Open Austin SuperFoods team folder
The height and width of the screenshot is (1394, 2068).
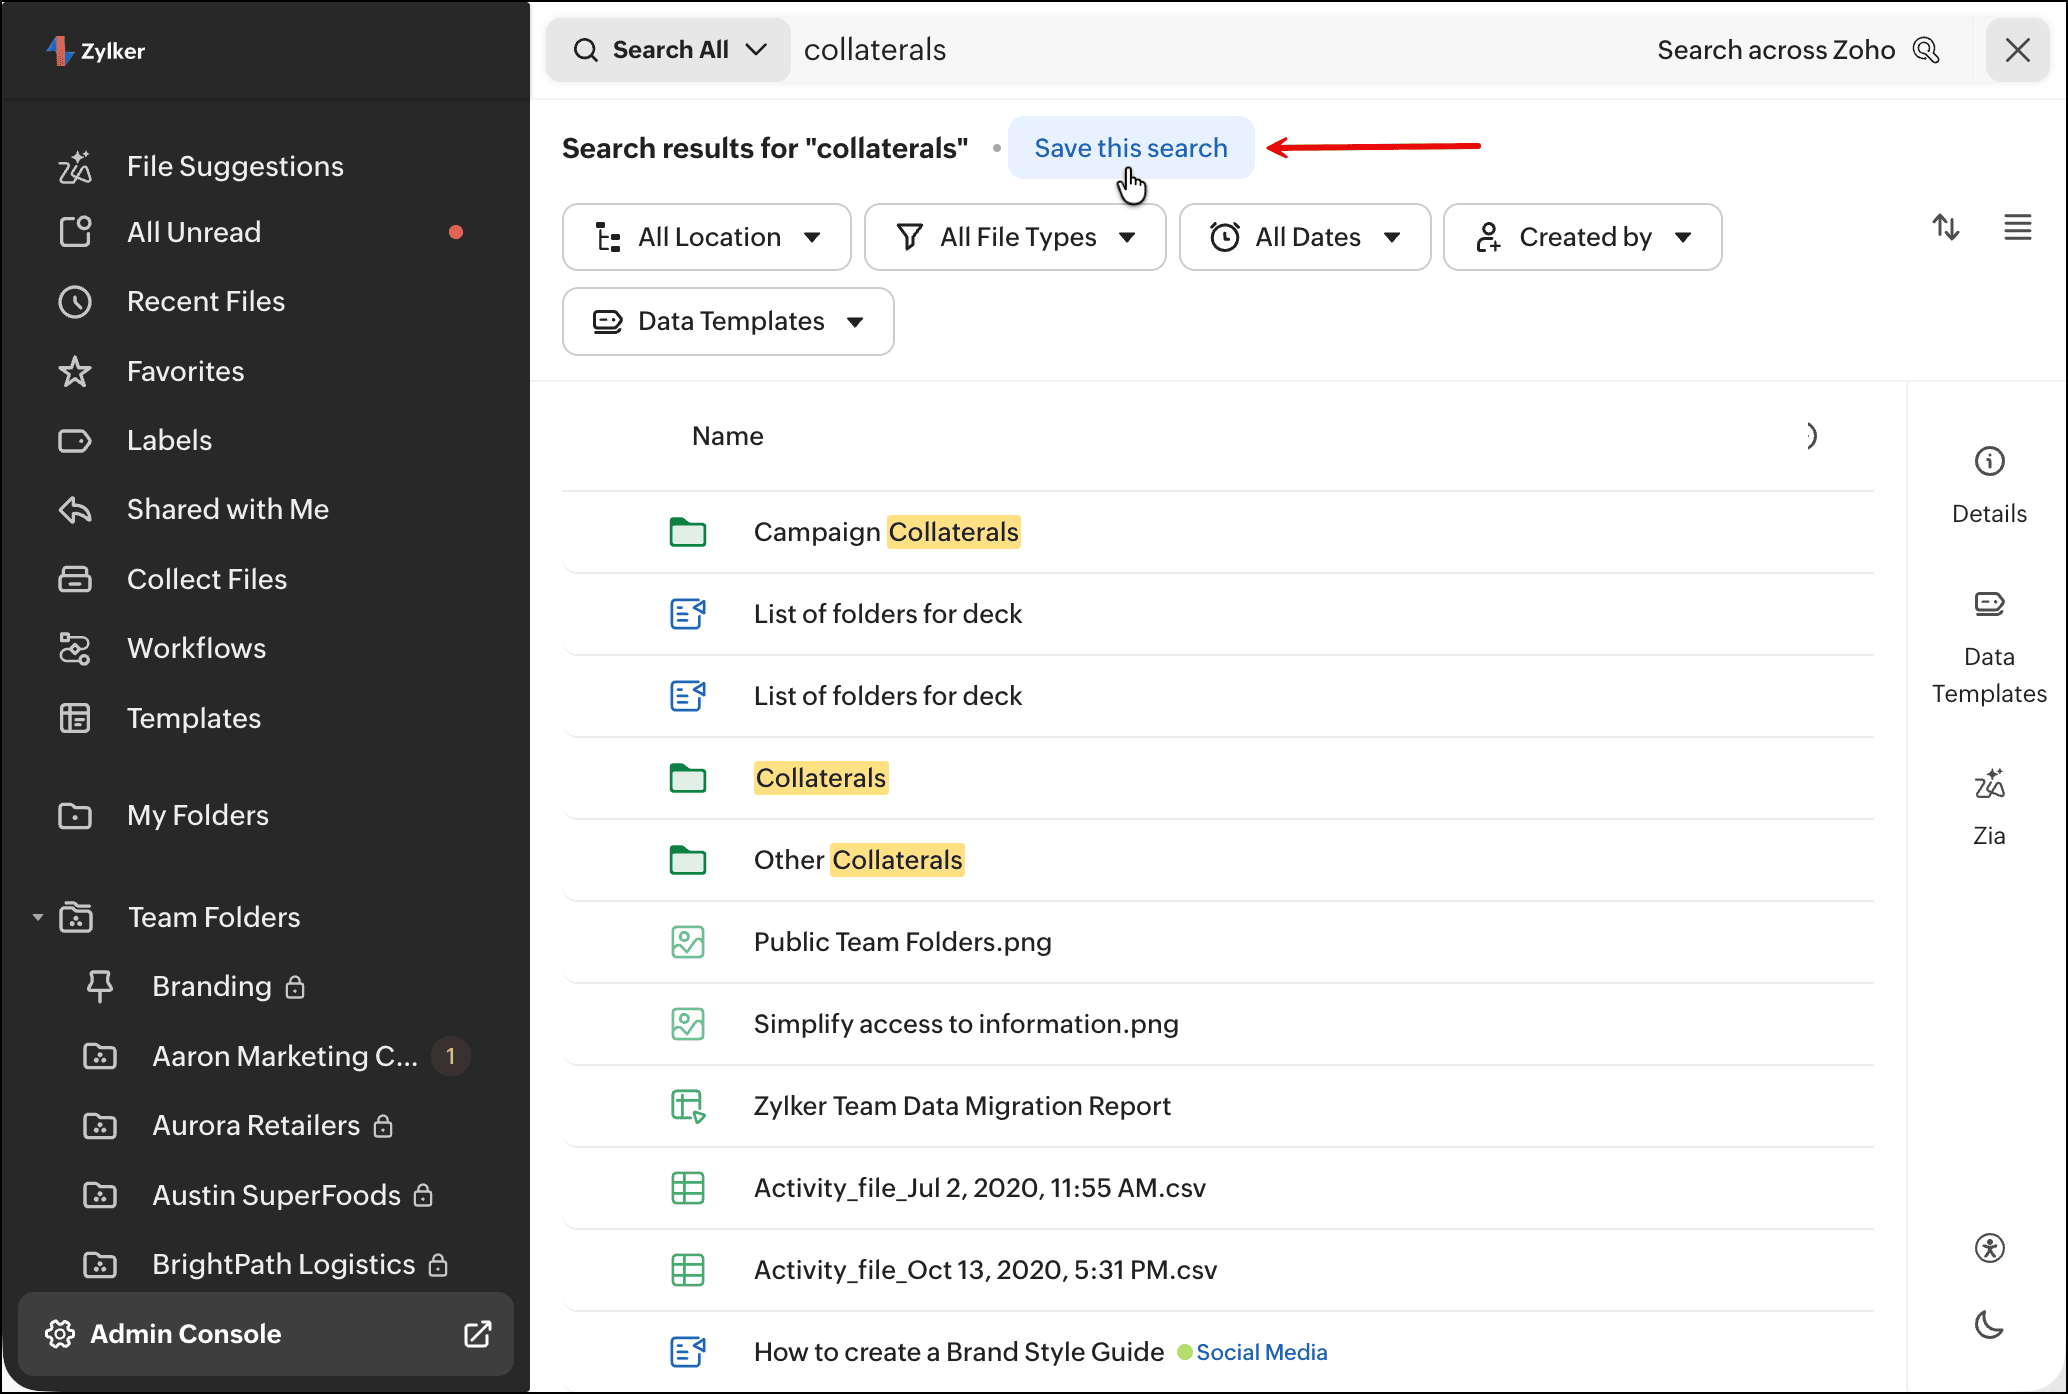[x=276, y=1195]
